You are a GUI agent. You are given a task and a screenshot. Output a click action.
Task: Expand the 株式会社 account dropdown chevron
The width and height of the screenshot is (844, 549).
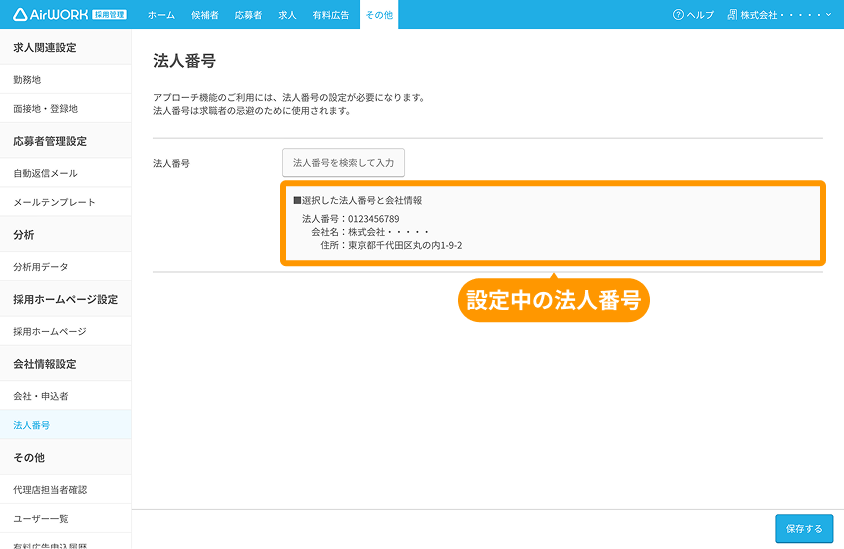[x=828, y=15]
